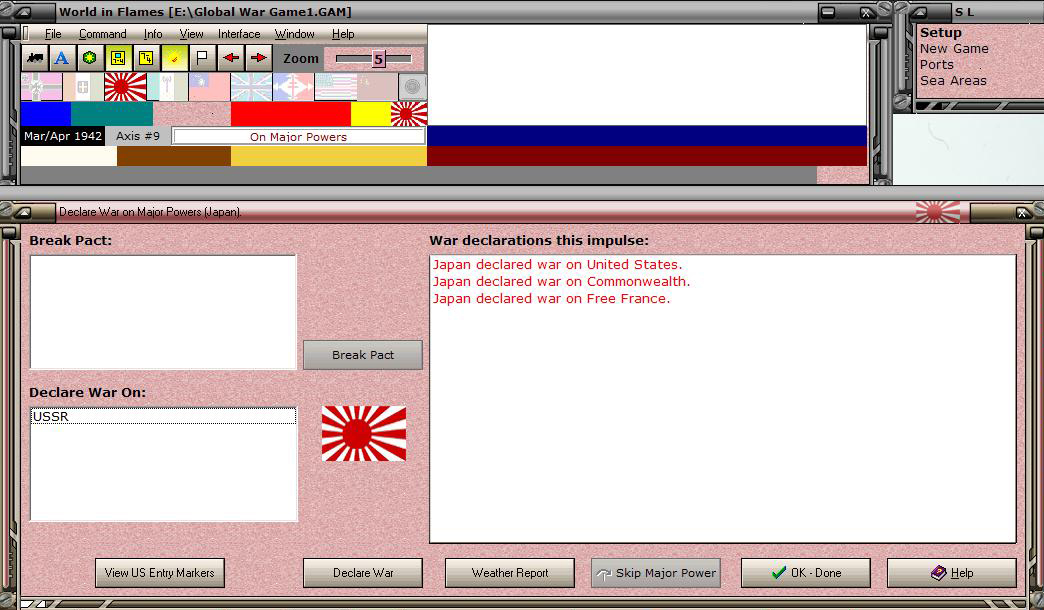The width and height of the screenshot is (1044, 610).
Task: Click 'Japan declared war on Free France.' entry
Action: tap(551, 299)
